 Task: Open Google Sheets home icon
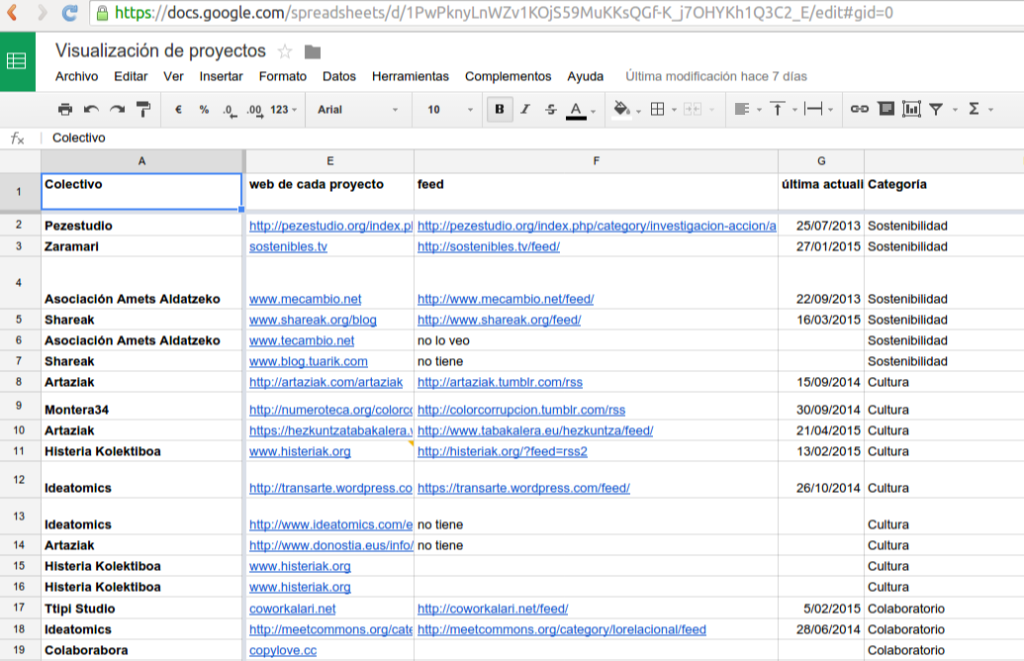coord(17,61)
